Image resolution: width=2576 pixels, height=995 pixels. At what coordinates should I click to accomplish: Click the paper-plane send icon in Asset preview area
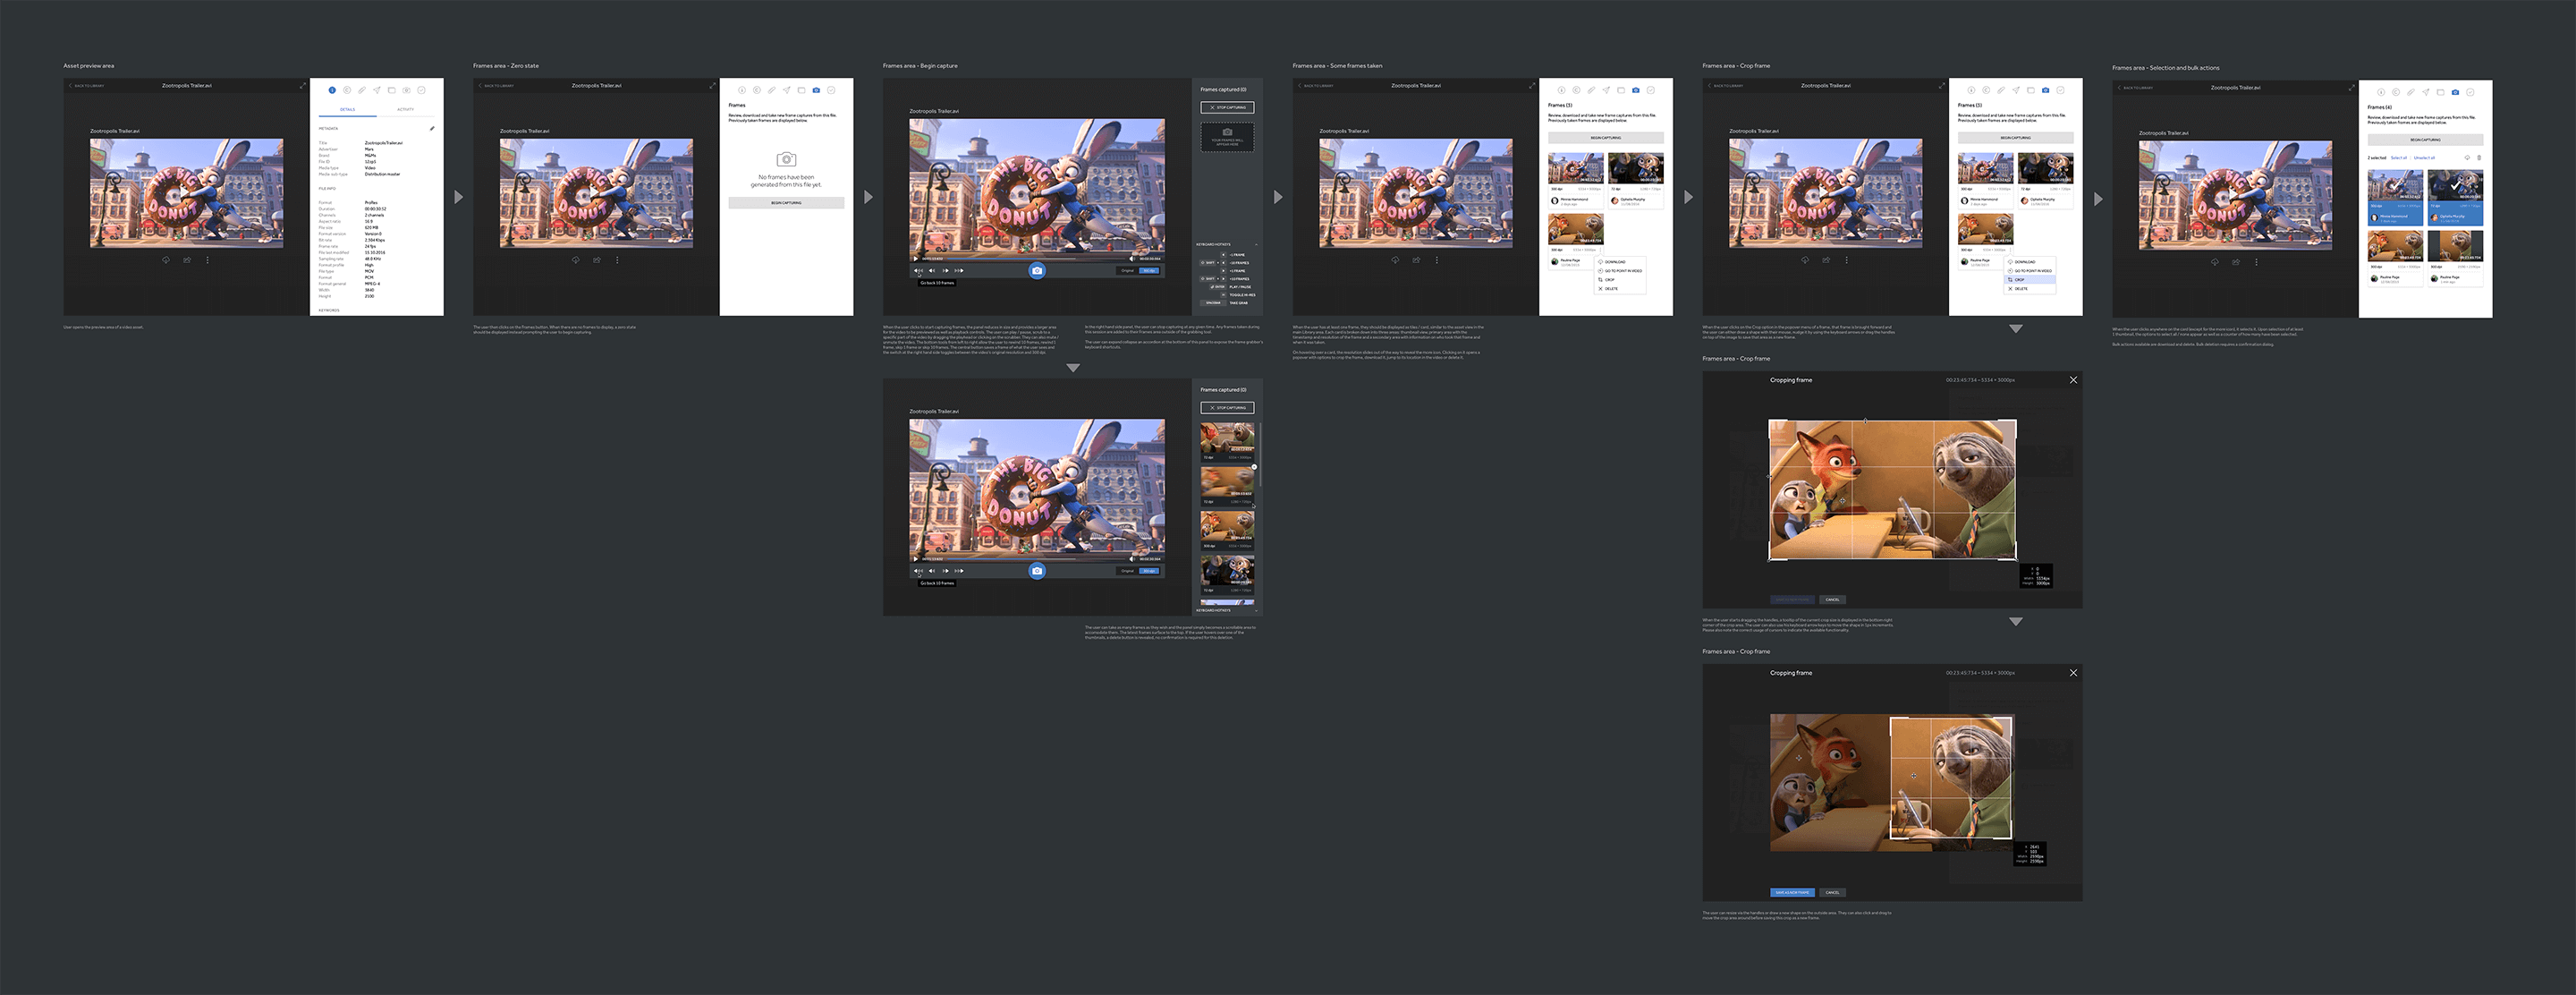coord(377,90)
